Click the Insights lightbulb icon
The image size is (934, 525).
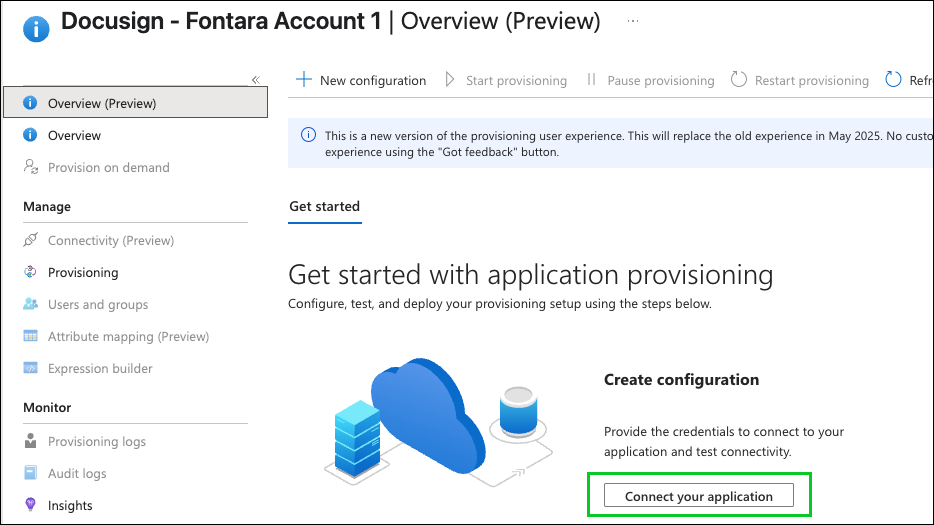pyautogui.click(x=30, y=505)
